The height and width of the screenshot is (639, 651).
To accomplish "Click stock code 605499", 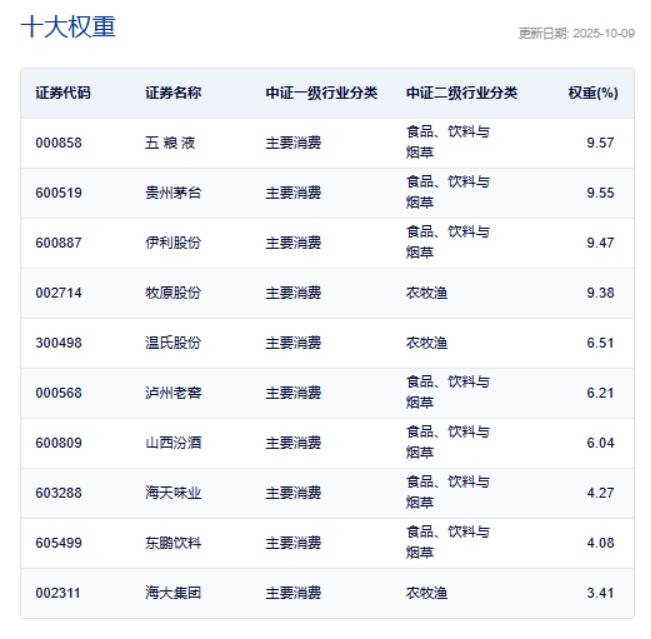I will pos(59,543).
